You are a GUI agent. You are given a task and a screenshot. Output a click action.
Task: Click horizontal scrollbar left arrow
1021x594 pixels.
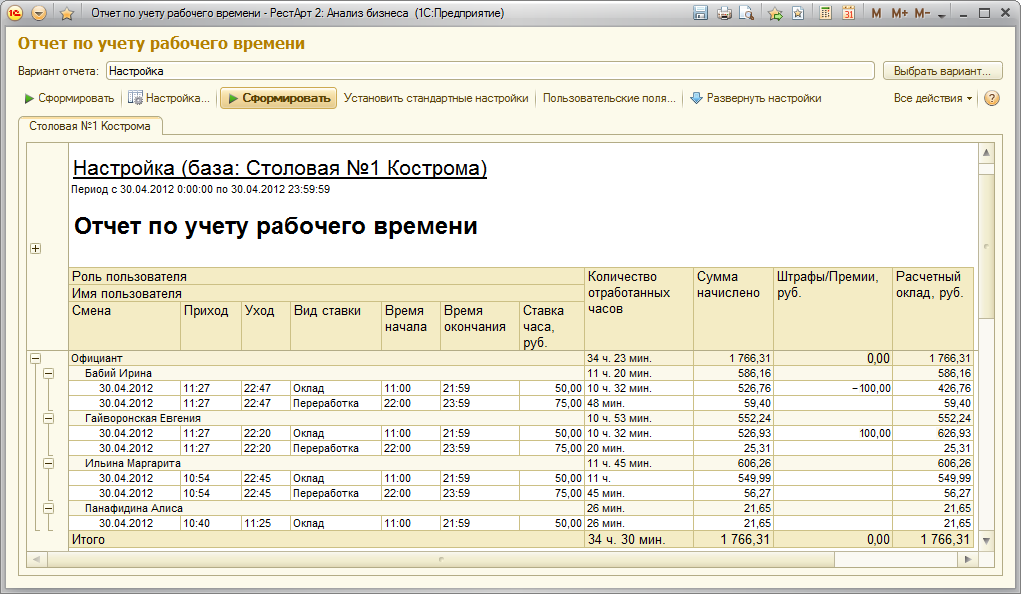point(36,559)
